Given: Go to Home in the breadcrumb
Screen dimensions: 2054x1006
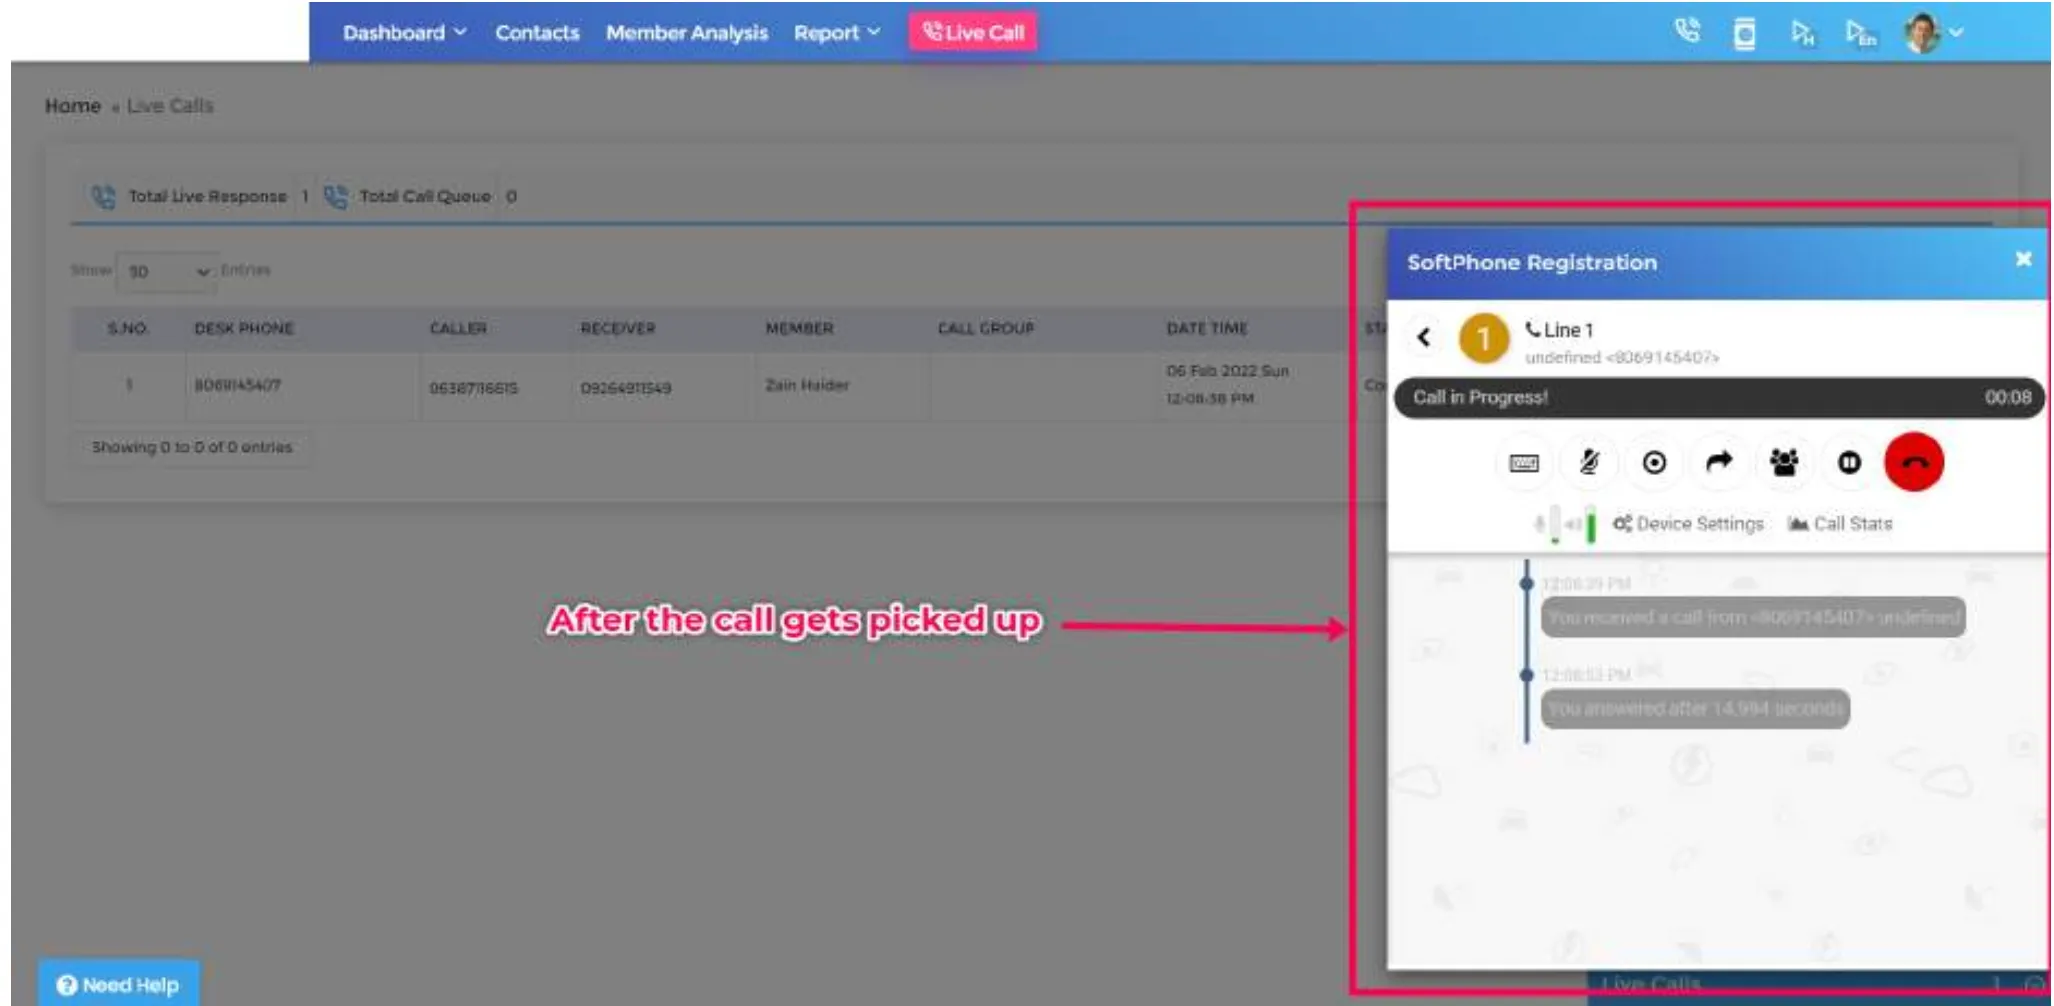Looking at the screenshot, I should click(x=72, y=106).
